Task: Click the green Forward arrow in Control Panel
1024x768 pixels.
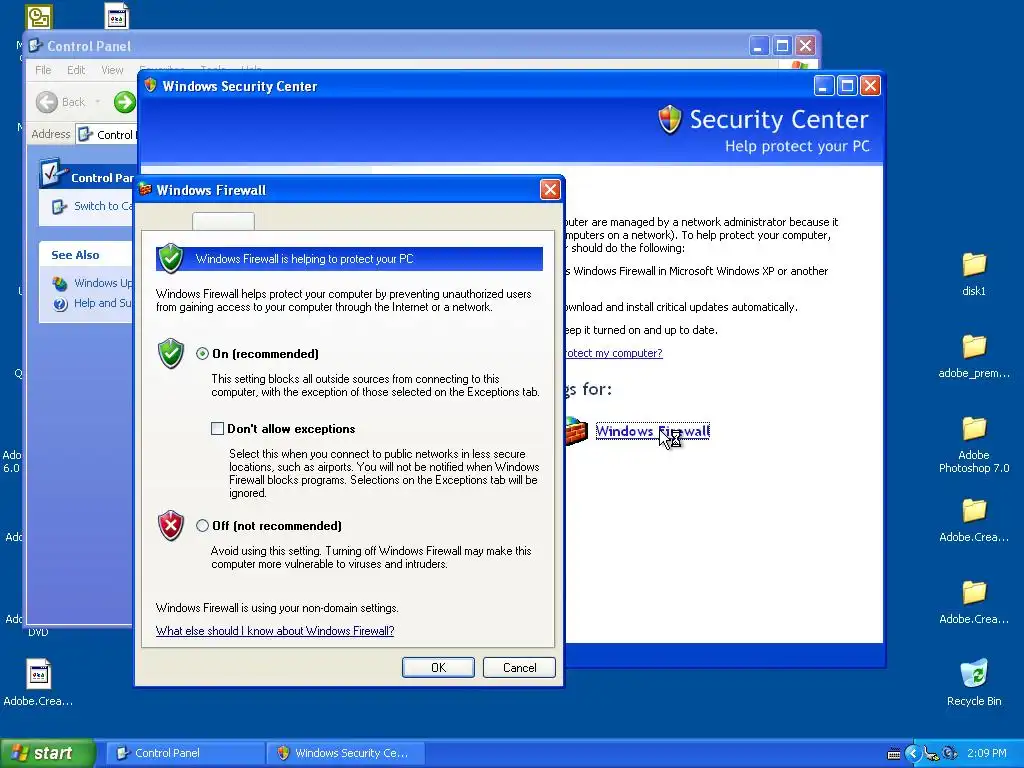Action: (124, 102)
